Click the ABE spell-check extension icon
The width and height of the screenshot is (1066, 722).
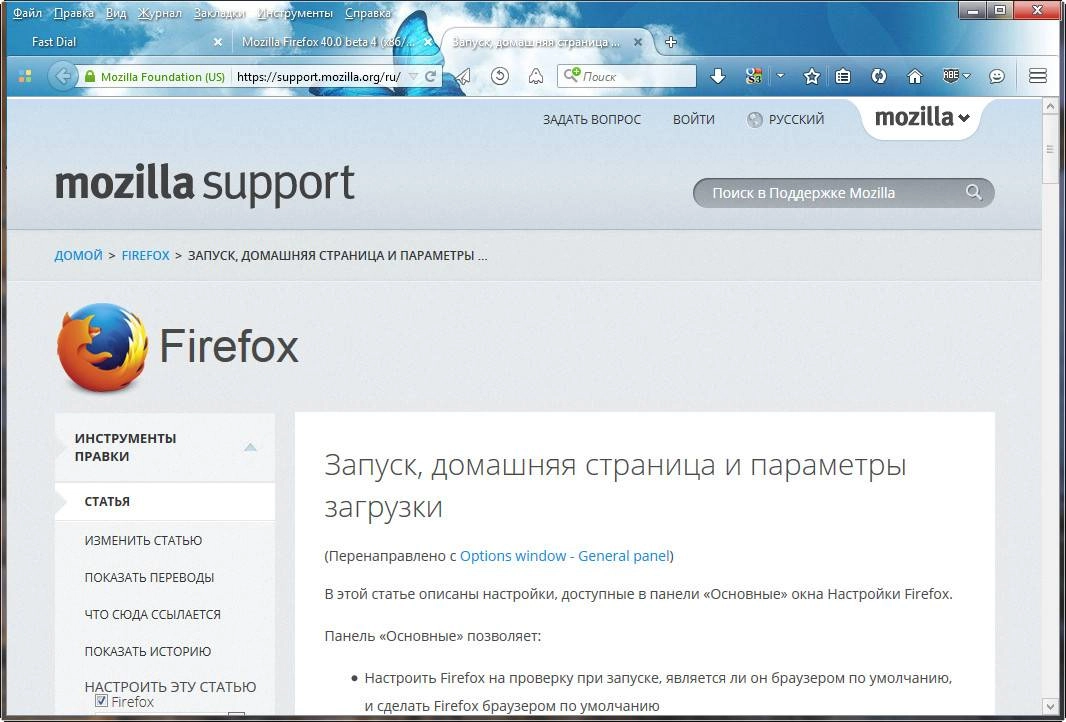pyautogui.click(x=951, y=75)
